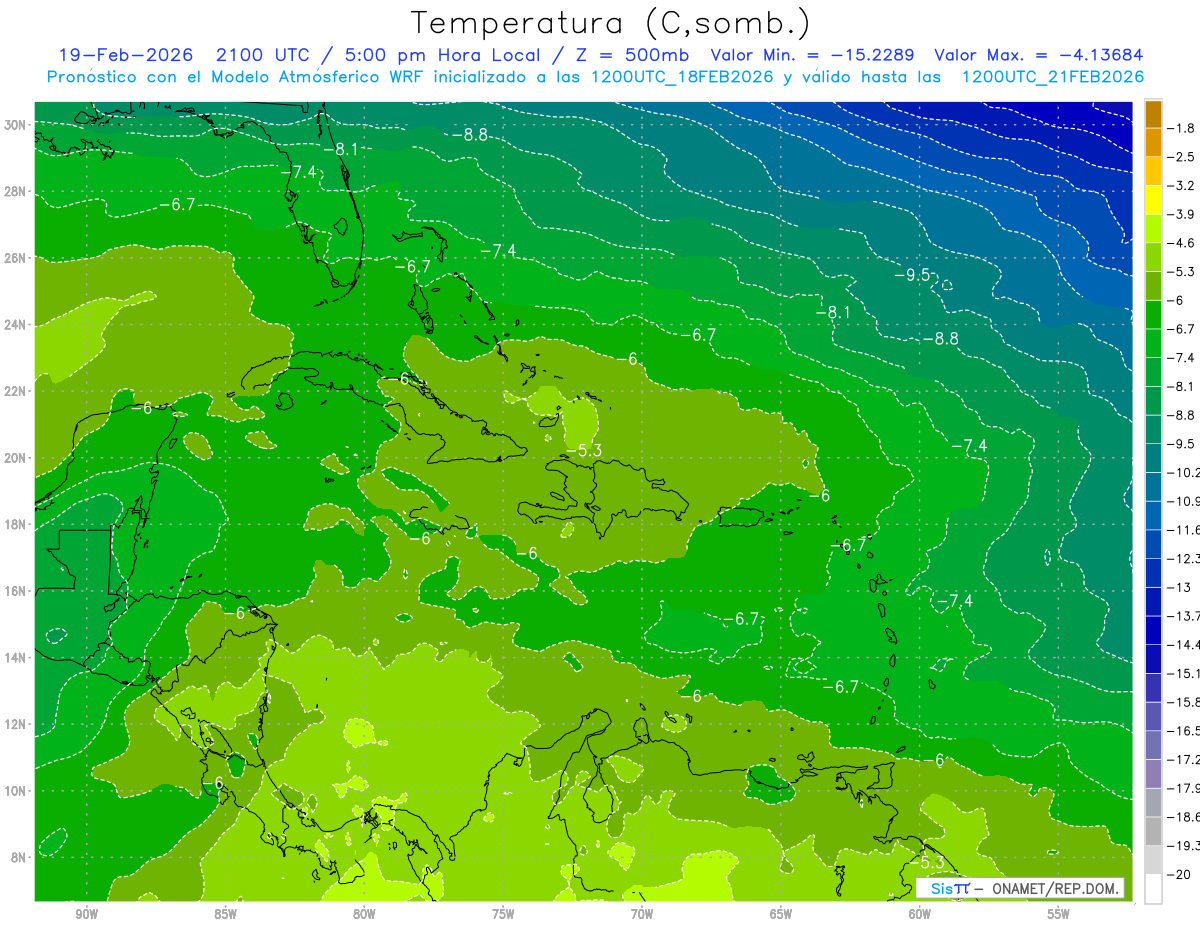The image size is (1200, 927).
Task: Click the top dark-orange legend swatch above -1.8
Action: [1153, 114]
